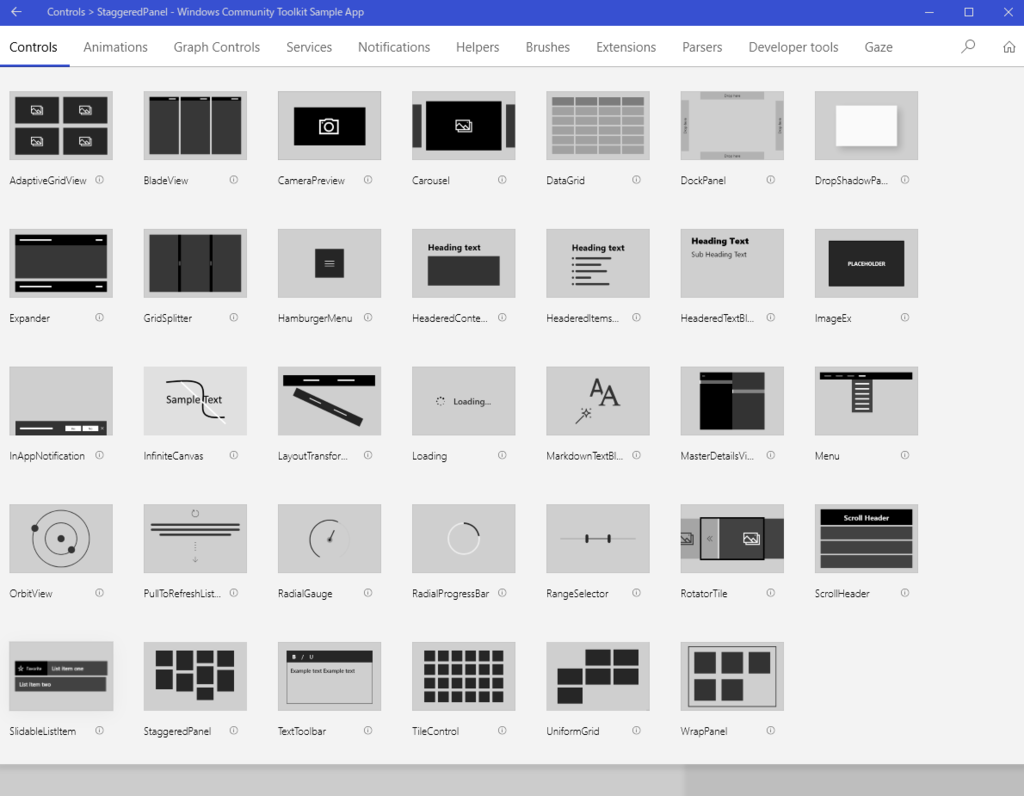
Task: Open the Carousel sample thumbnail
Action: (464, 125)
